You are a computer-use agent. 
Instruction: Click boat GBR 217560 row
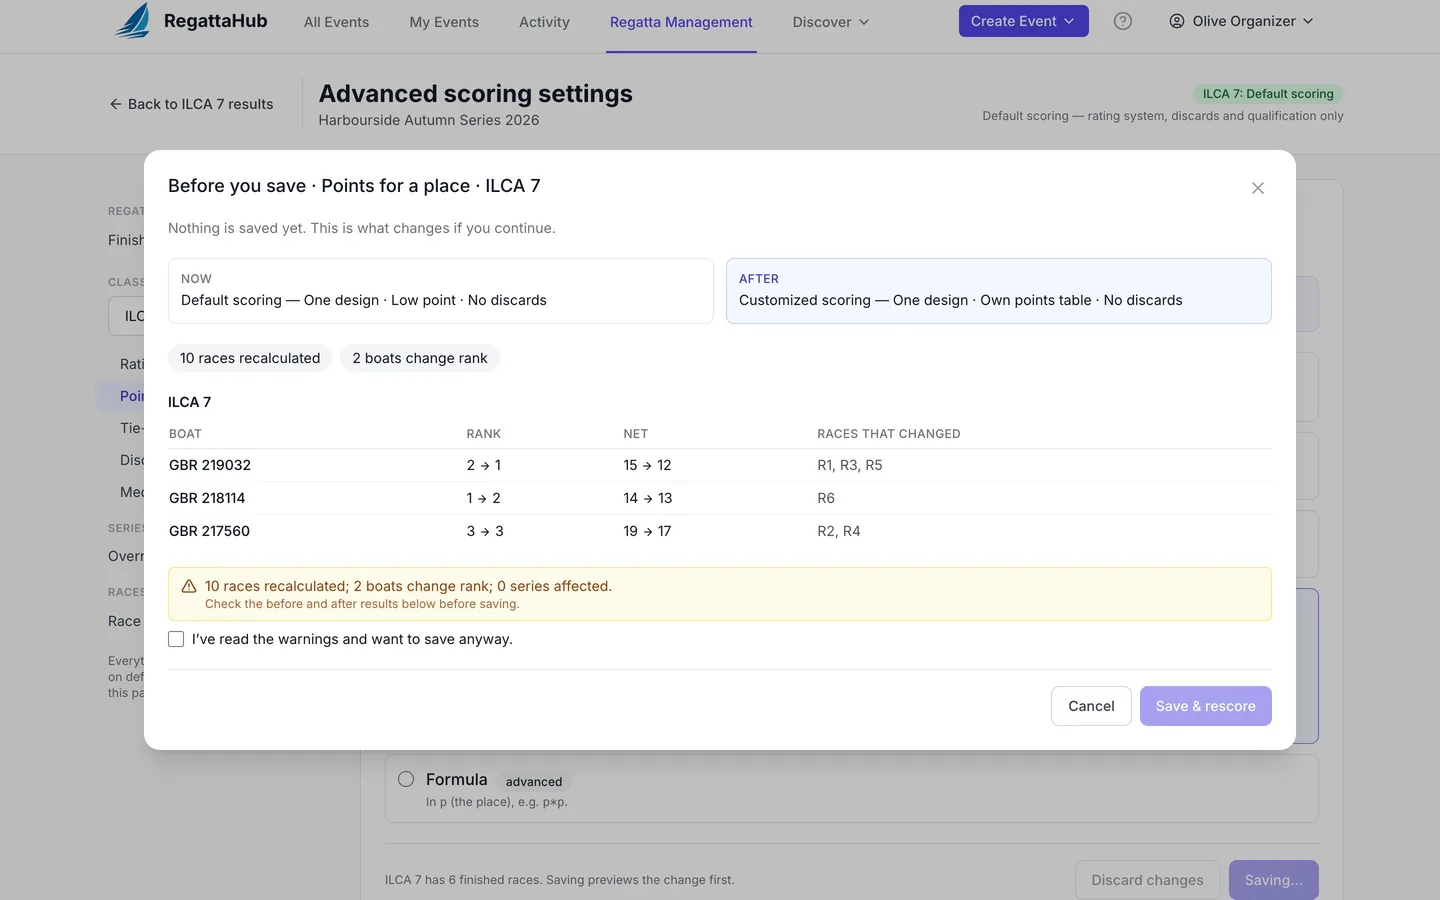[720, 531]
